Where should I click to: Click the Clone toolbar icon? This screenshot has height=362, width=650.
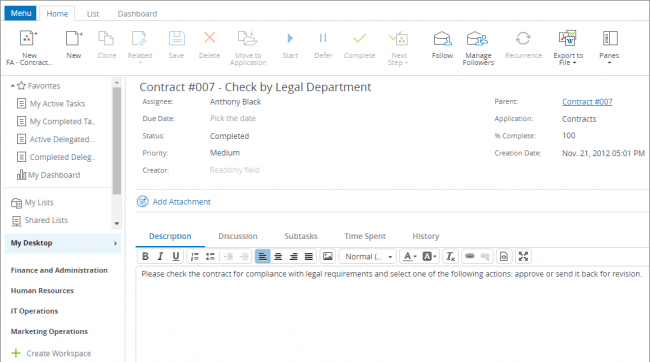click(x=106, y=39)
